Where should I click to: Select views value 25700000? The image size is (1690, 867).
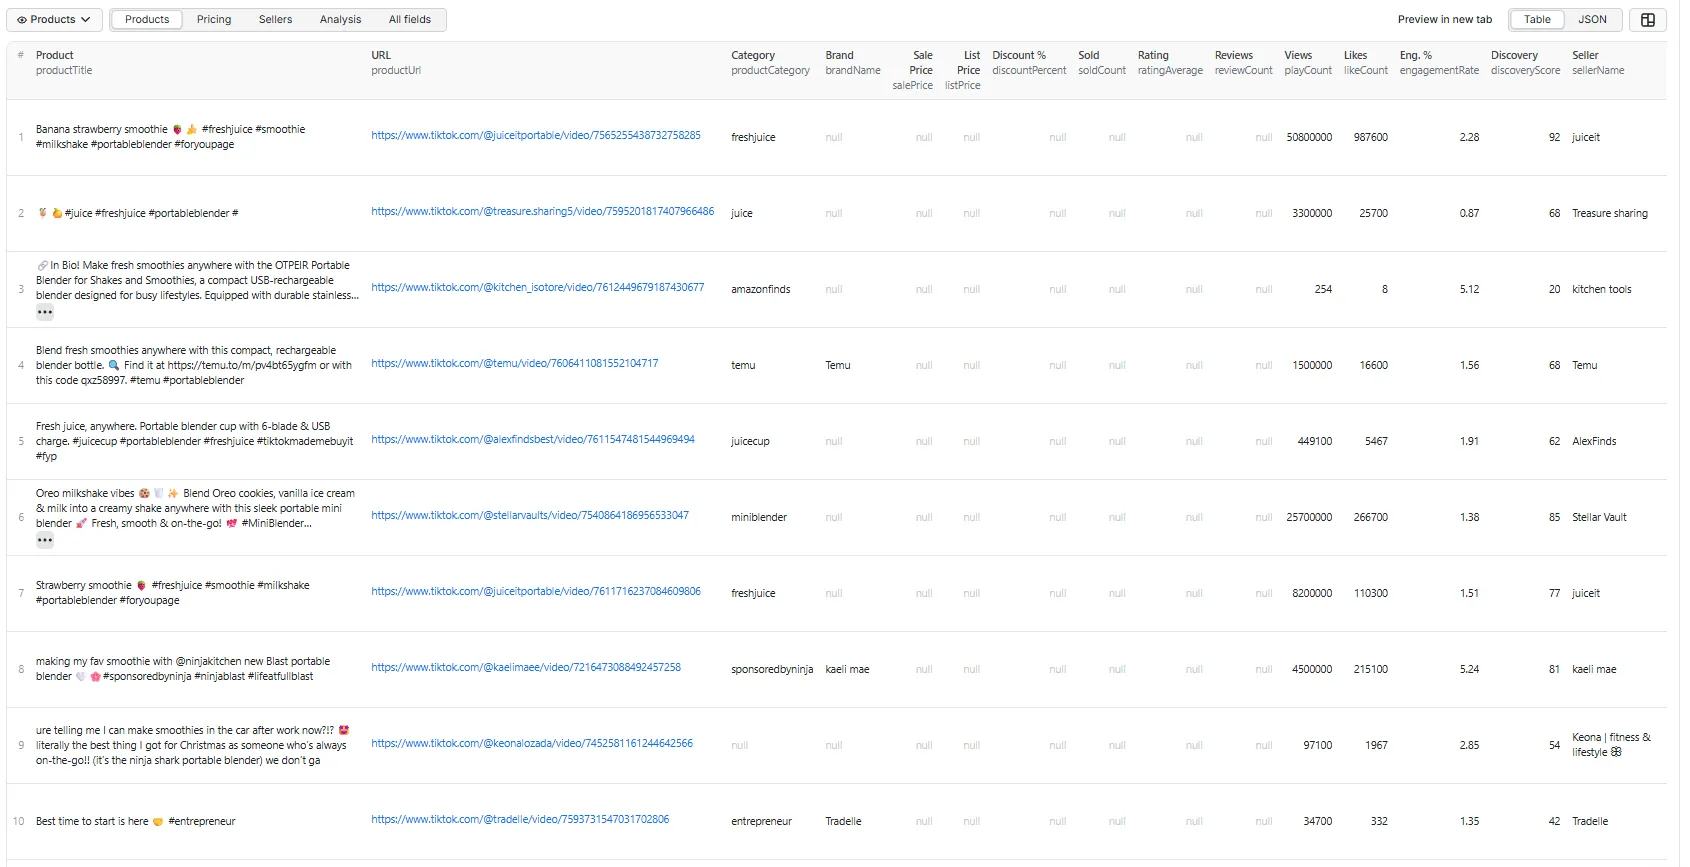pyautogui.click(x=1309, y=517)
